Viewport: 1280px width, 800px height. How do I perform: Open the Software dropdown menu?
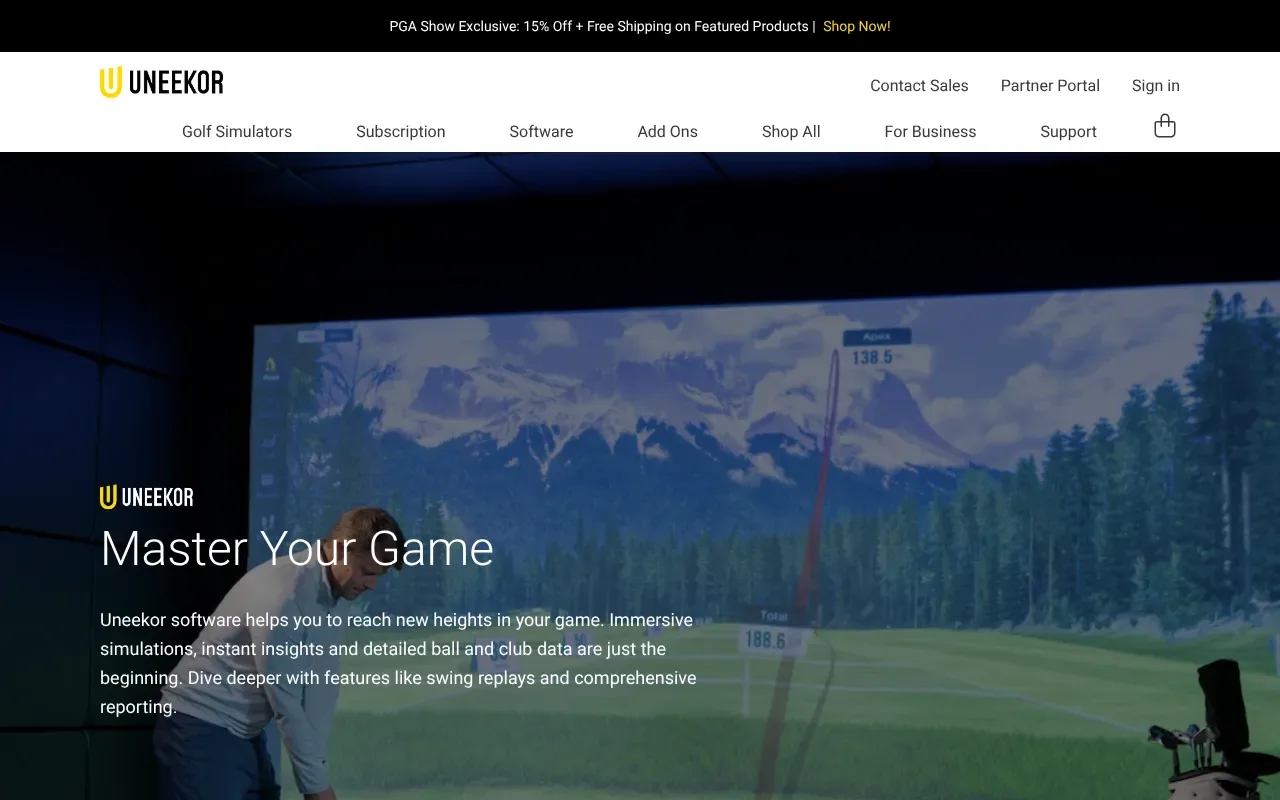pos(541,131)
